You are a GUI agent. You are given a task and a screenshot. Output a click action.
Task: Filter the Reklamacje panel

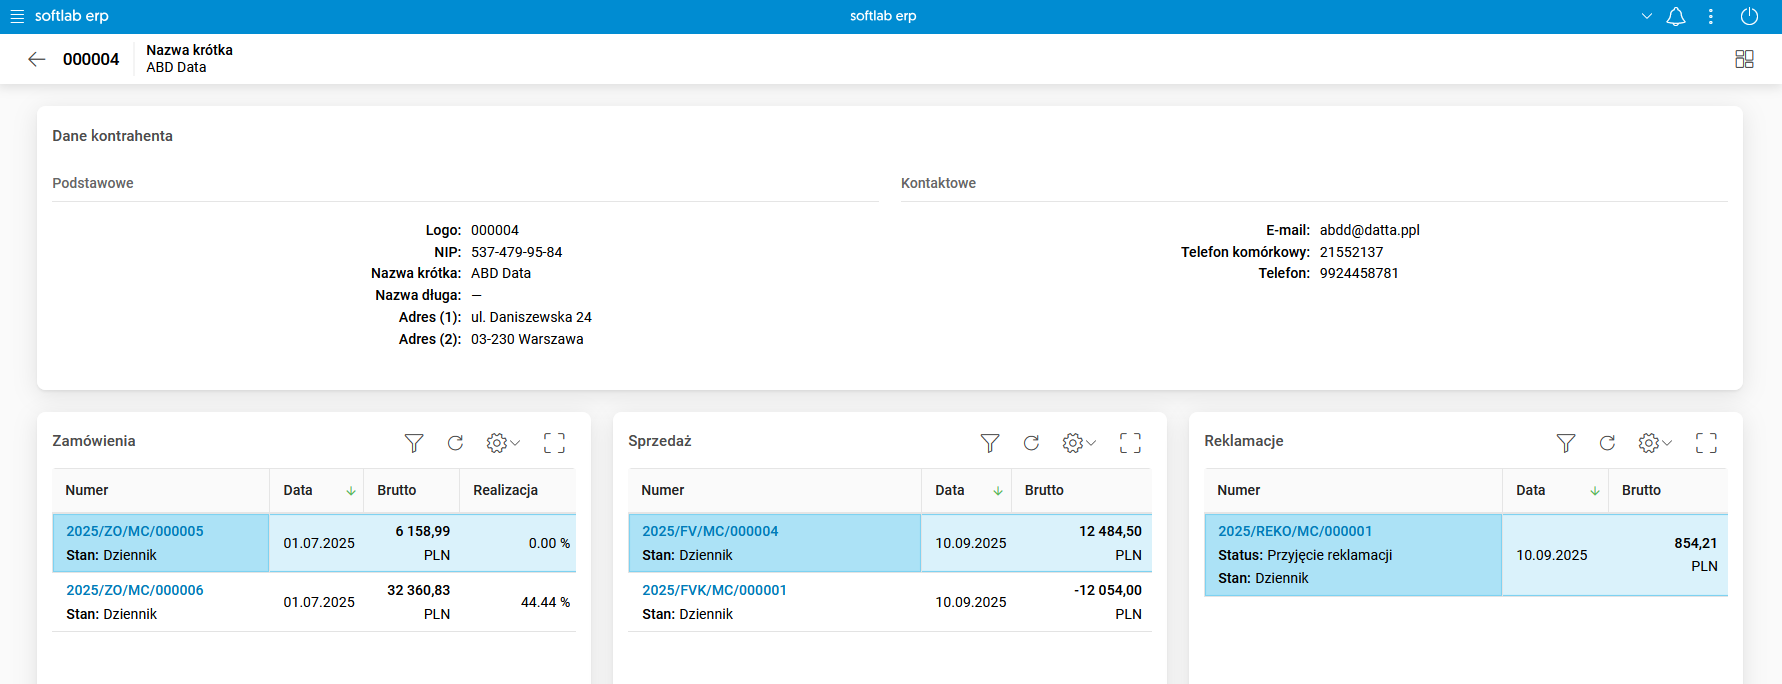click(x=1566, y=443)
